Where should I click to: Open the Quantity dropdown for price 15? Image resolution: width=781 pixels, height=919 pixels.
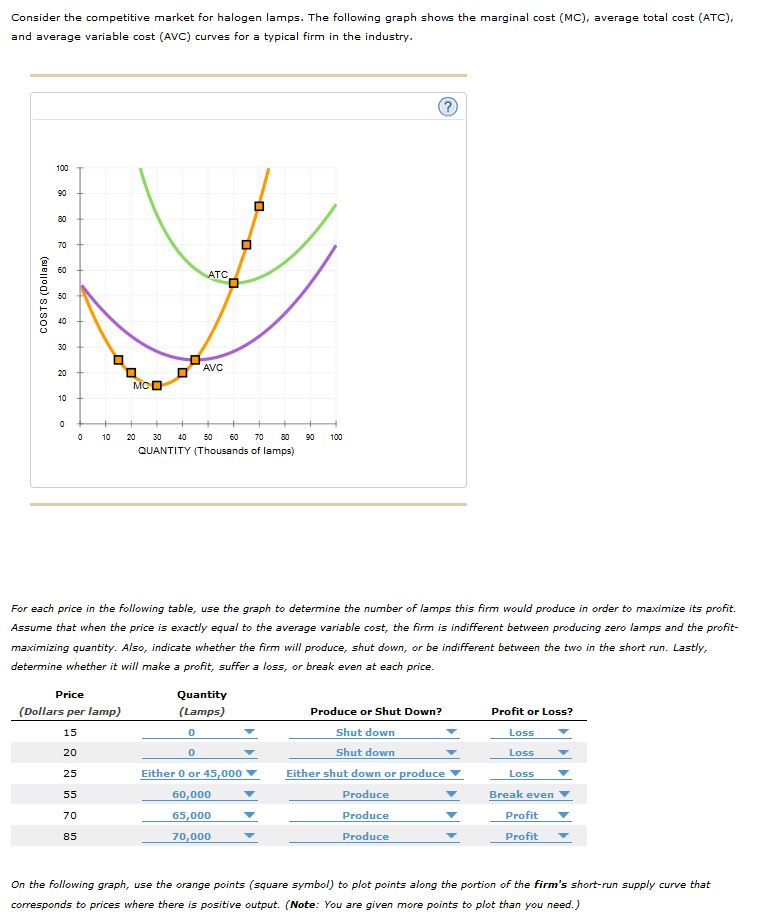coord(199,732)
